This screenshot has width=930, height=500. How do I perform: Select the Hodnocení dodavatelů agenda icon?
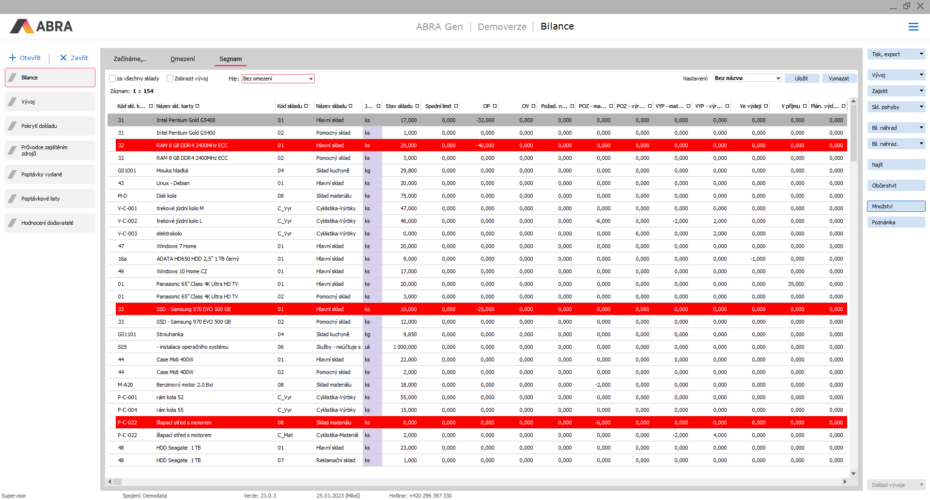(12, 223)
